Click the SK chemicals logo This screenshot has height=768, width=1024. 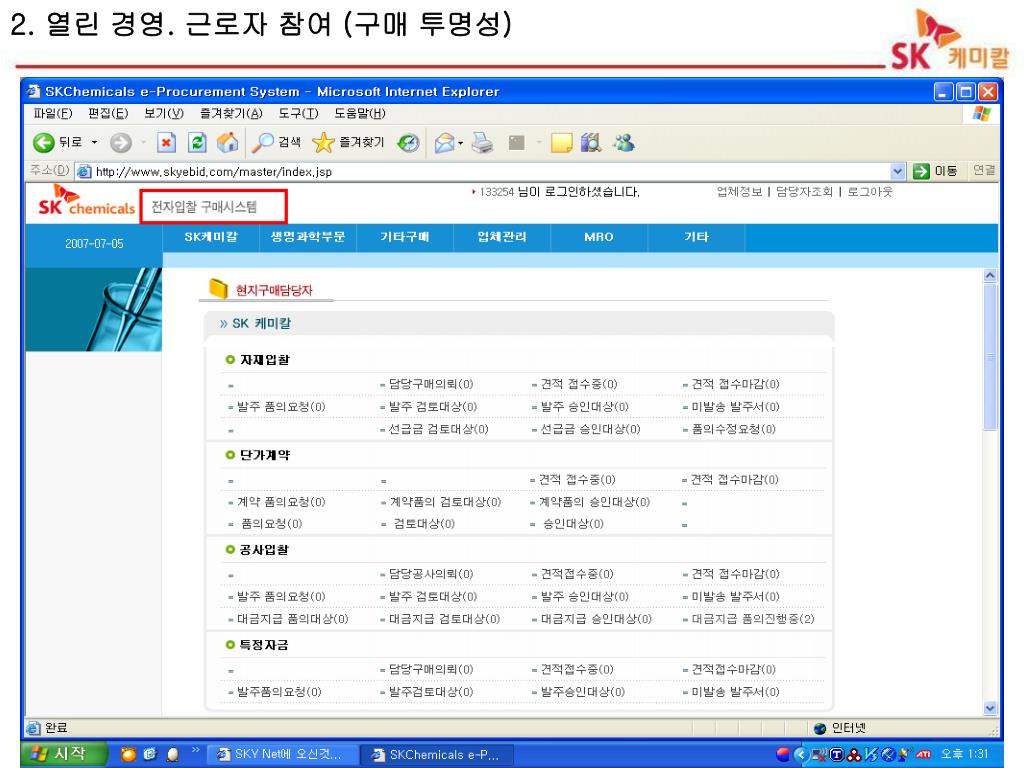(x=86, y=201)
